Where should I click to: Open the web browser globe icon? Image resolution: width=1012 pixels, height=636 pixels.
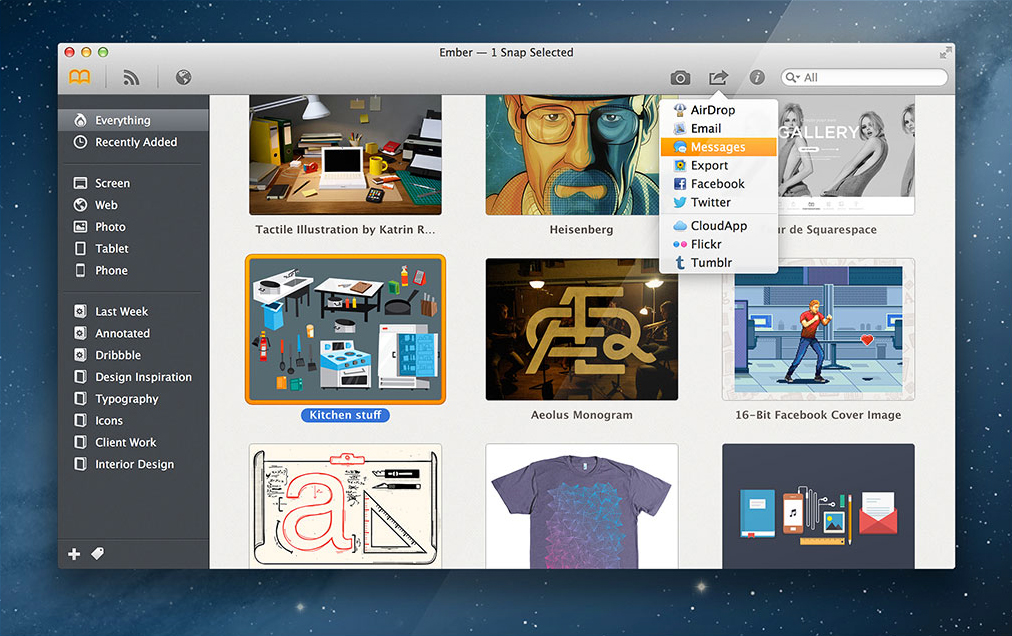(x=183, y=77)
